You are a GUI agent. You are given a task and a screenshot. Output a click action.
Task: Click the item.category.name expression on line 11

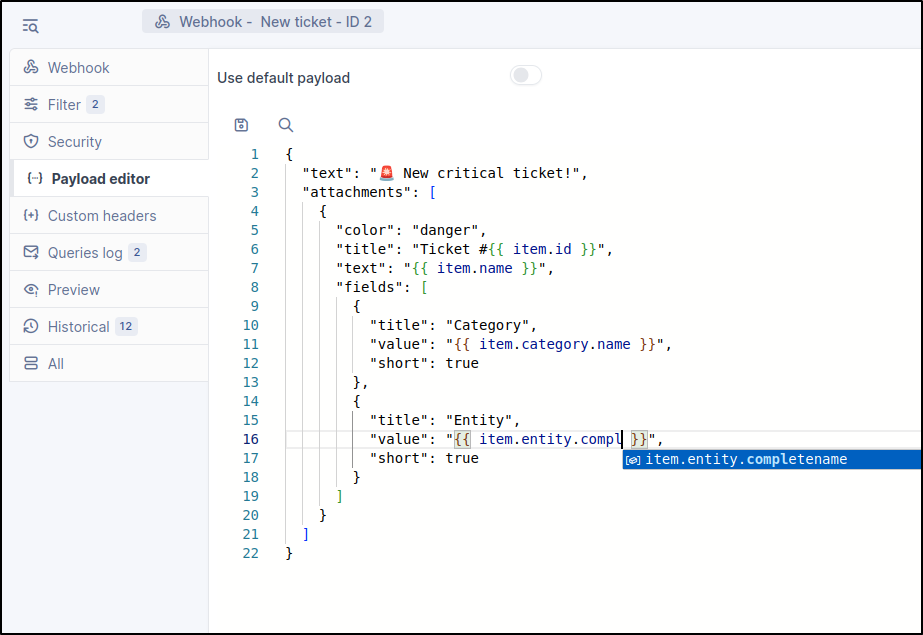coord(555,344)
